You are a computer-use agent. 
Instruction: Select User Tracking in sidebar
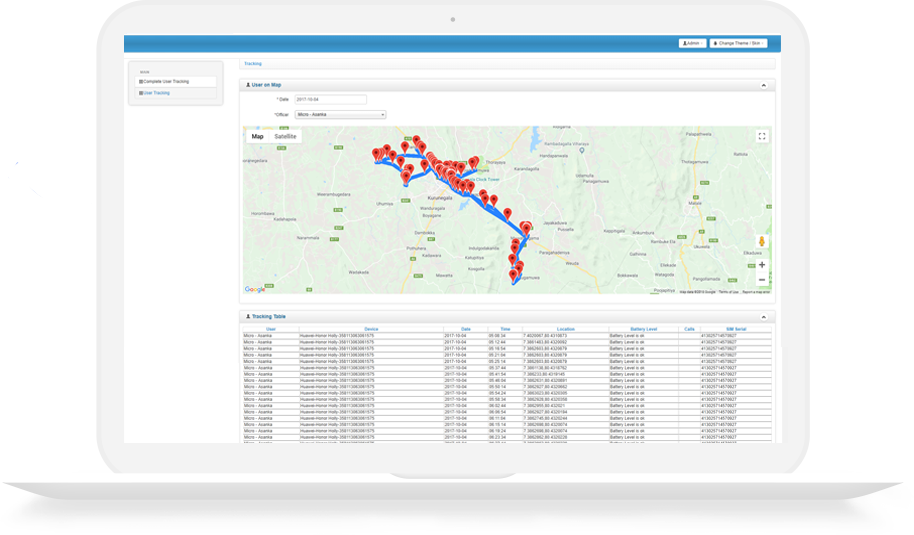click(156, 93)
